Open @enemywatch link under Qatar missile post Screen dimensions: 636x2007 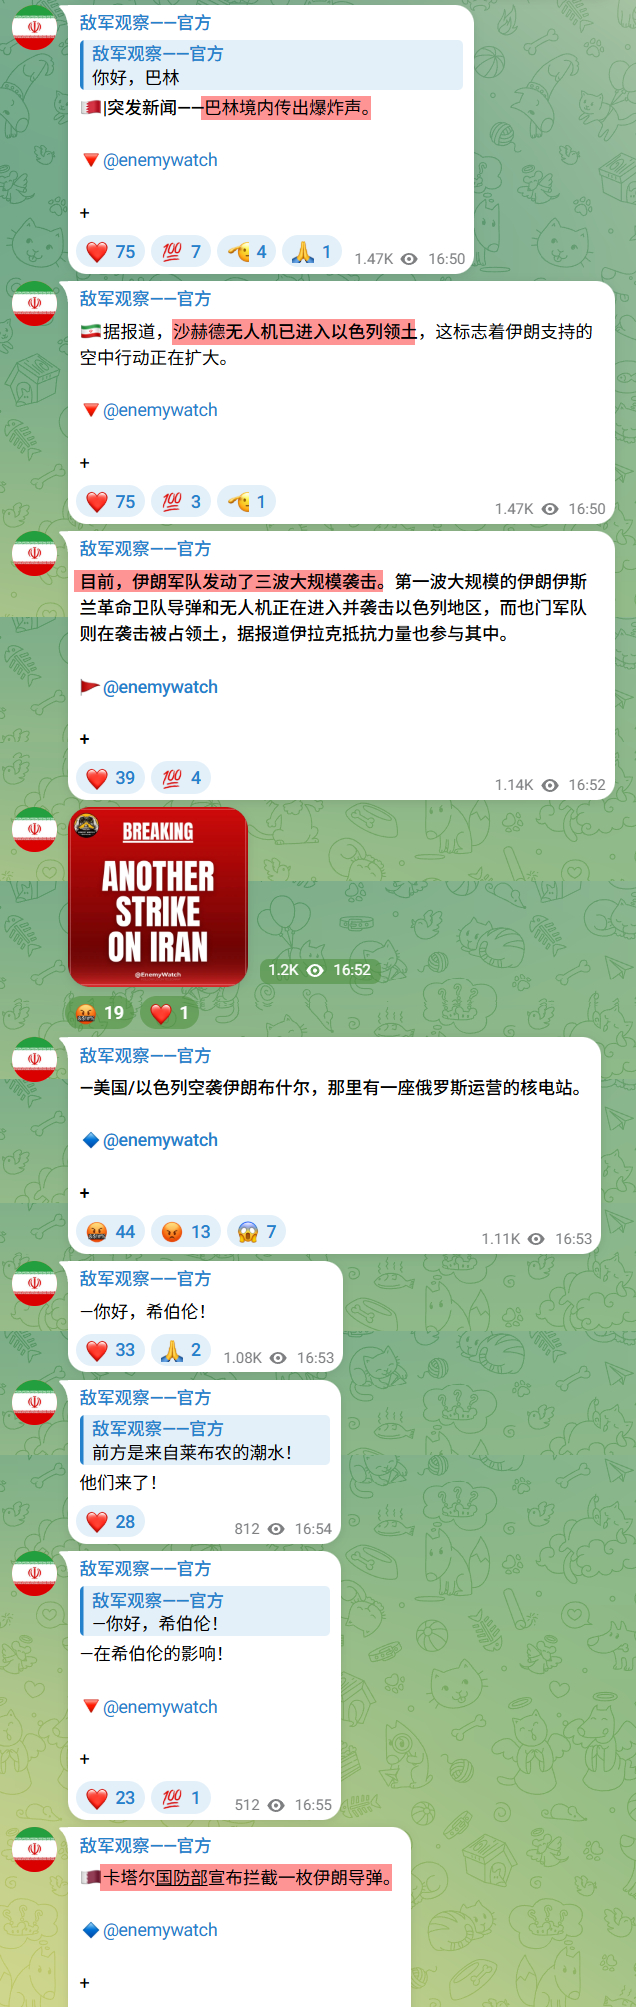160,1930
